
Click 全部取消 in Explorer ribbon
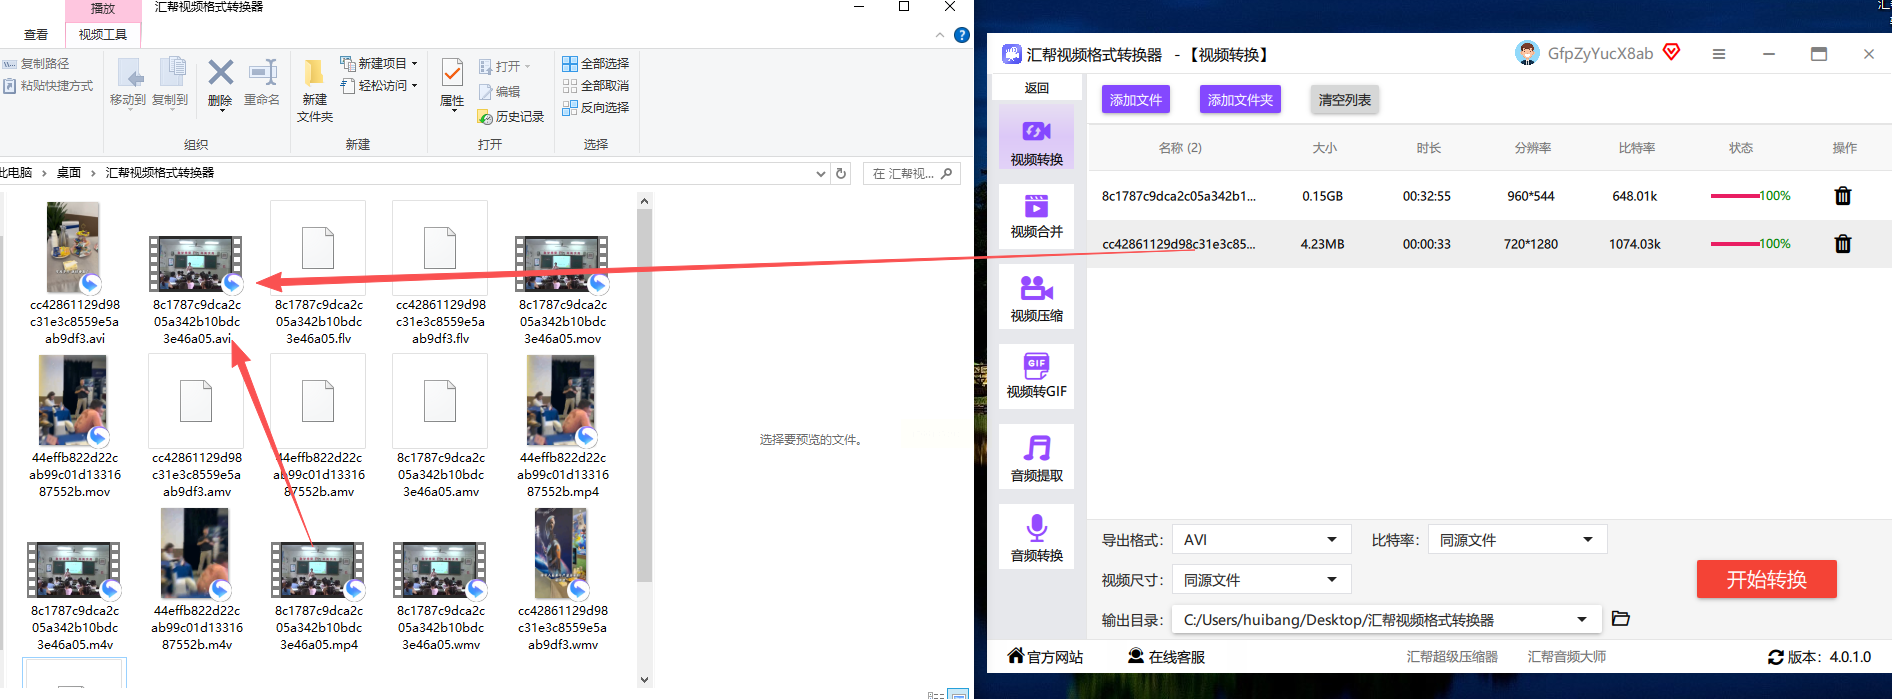point(596,85)
